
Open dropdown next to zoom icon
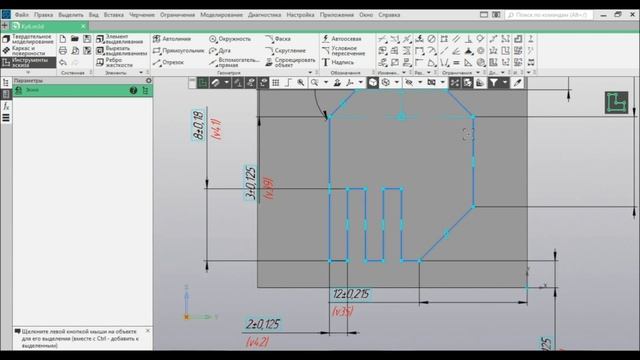pos(326,83)
